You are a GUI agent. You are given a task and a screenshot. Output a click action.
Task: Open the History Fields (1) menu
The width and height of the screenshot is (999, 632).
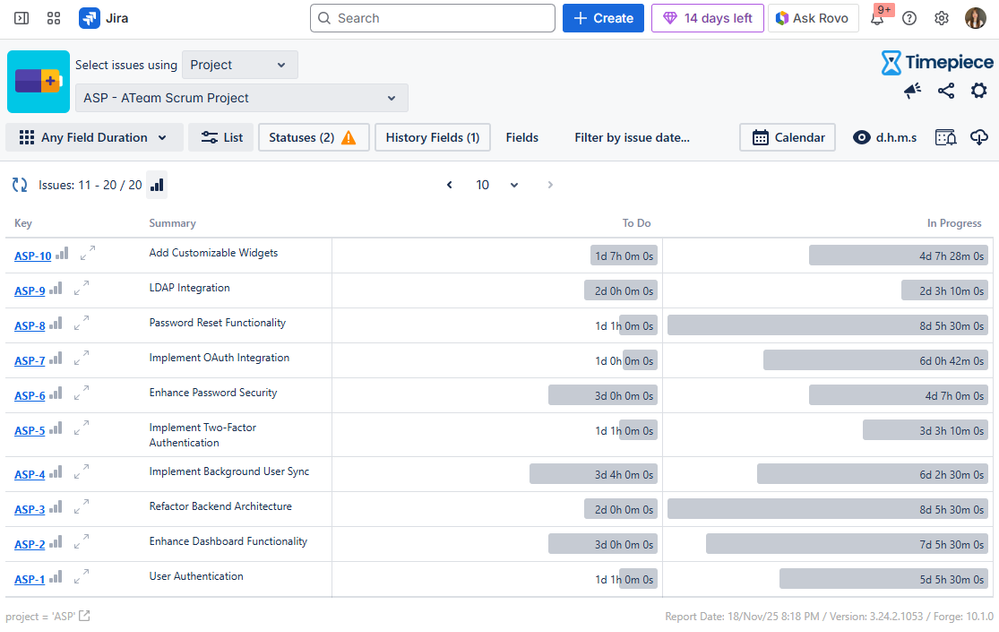click(x=432, y=138)
